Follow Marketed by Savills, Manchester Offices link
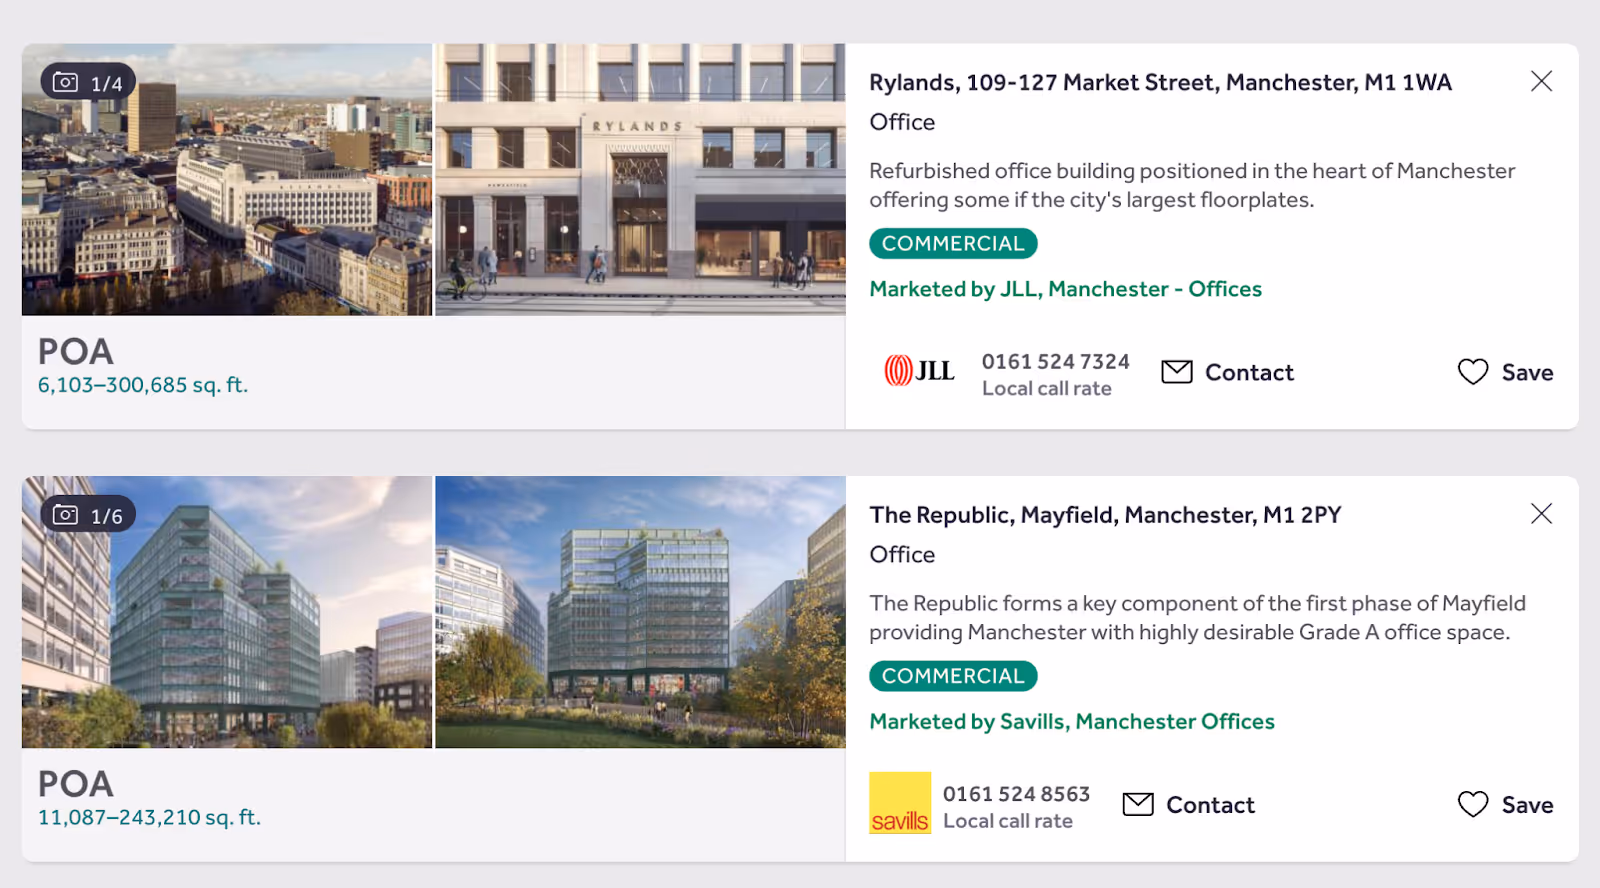The width and height of the screenshot is (1600, 888). click(x=1072, y=722)
